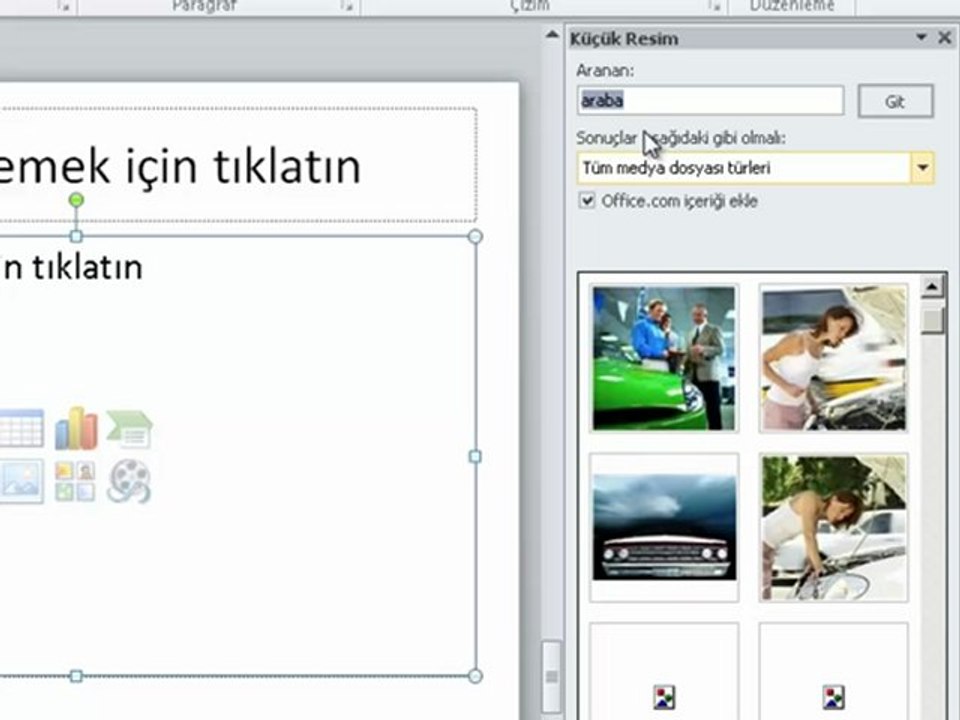Open the Çizim group dialog launcher
The image size is (960, 720).
[714, 6]
